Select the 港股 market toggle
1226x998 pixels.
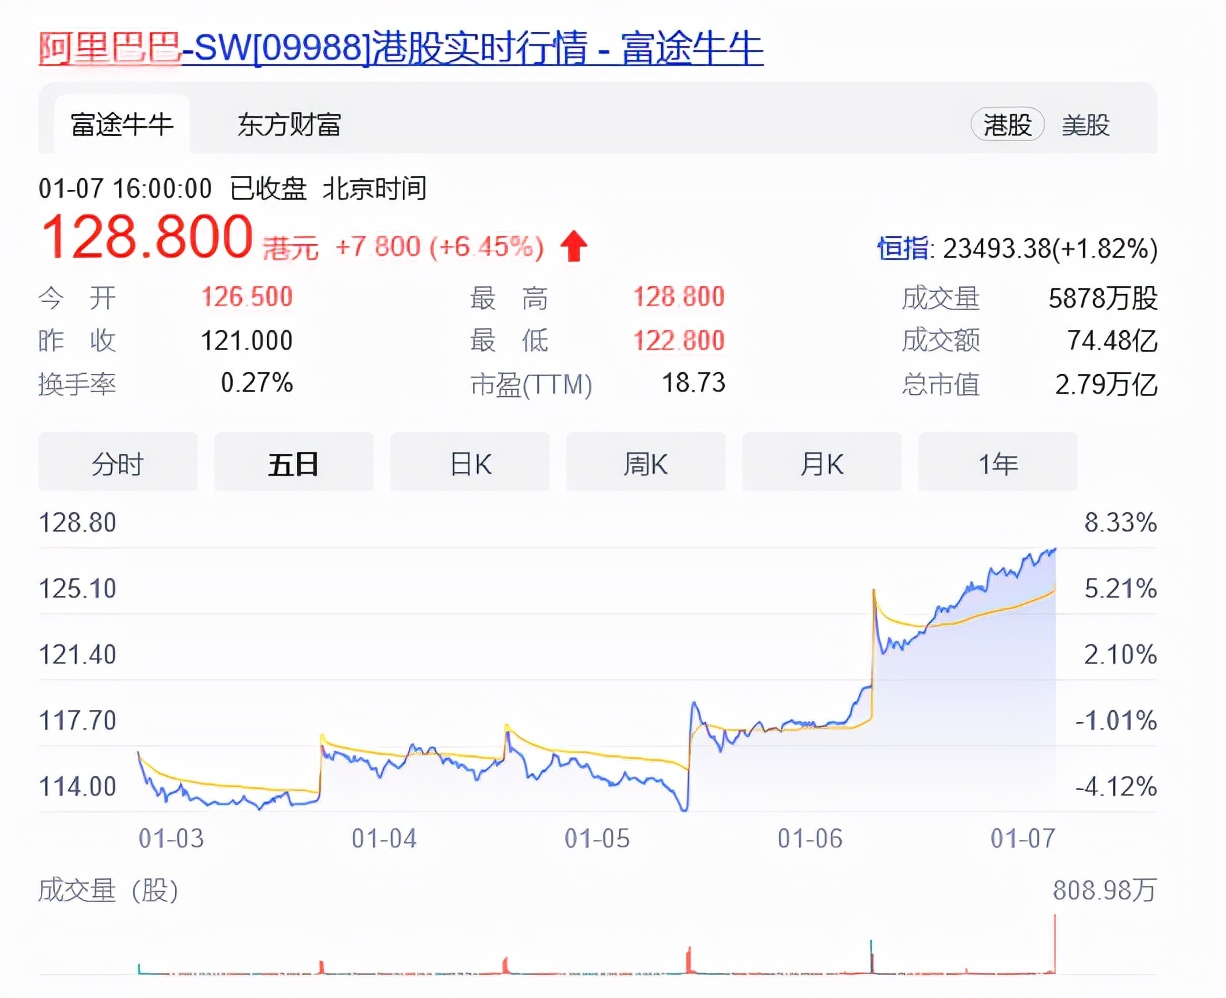click(1007, 125)
